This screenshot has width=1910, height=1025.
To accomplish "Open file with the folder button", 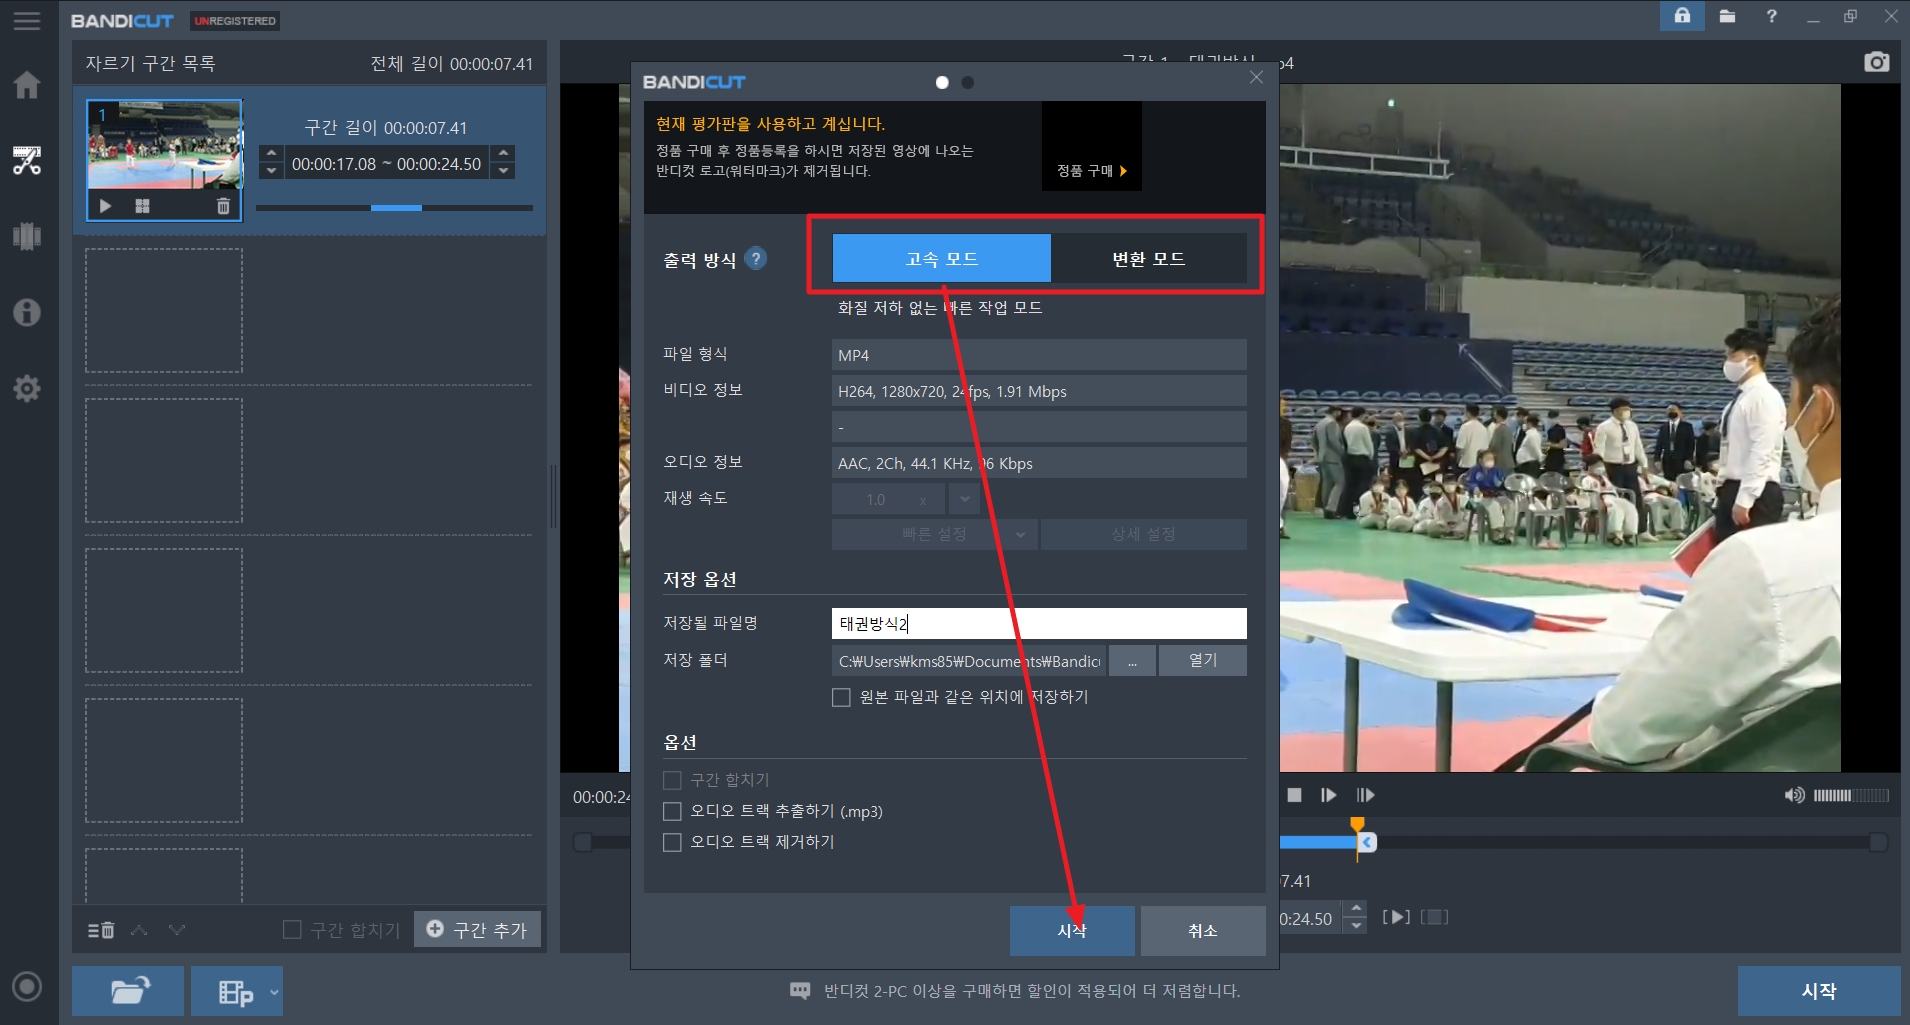I will pyautogui.click(x=128, y=991).
